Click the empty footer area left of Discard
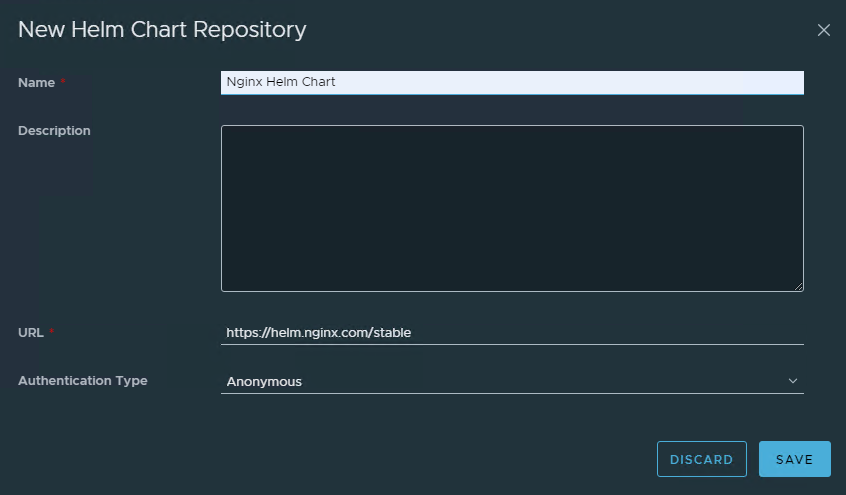 [330, 459]
